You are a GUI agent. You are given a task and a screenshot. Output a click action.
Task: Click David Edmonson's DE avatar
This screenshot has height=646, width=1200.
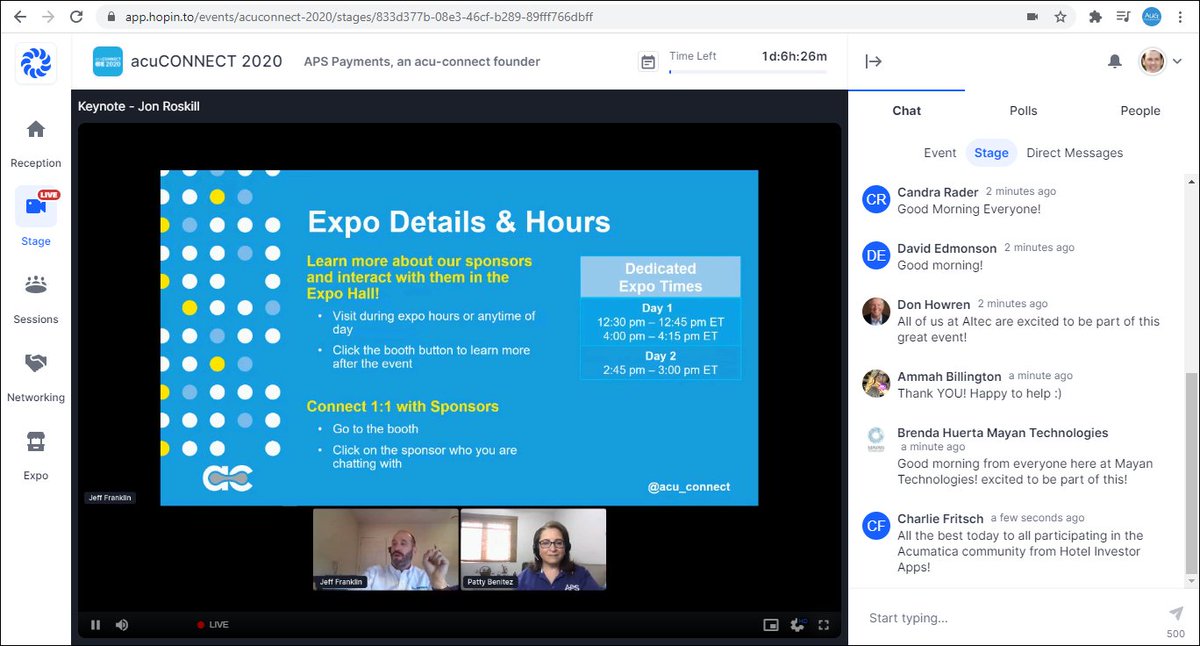[876, 255]
